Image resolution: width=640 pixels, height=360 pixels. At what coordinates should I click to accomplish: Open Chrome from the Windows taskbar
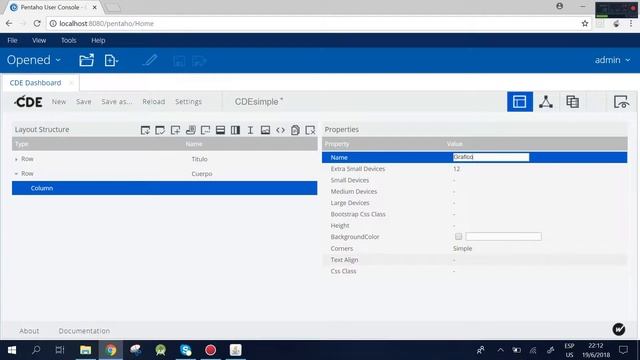pyautogui.click(x=111, y=350)
